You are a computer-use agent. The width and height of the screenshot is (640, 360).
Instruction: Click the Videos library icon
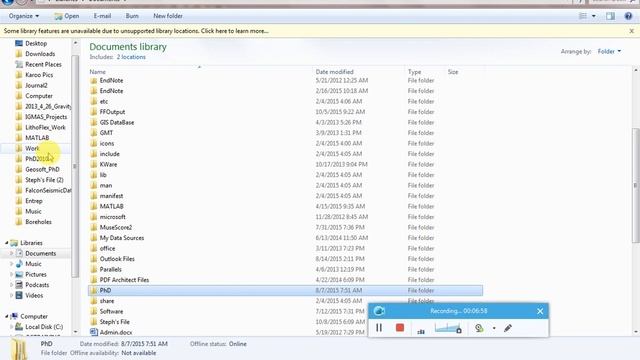pos(19,296)
